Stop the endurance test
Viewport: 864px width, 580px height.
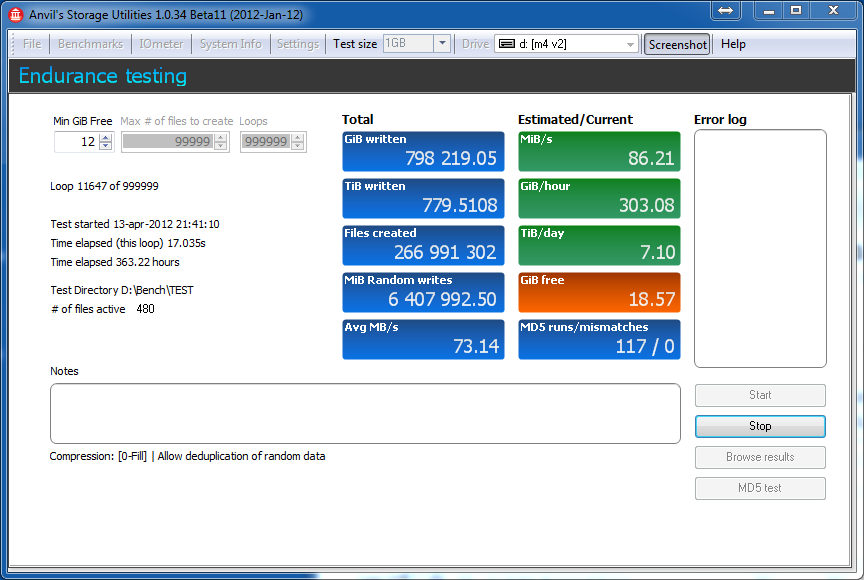760,426
